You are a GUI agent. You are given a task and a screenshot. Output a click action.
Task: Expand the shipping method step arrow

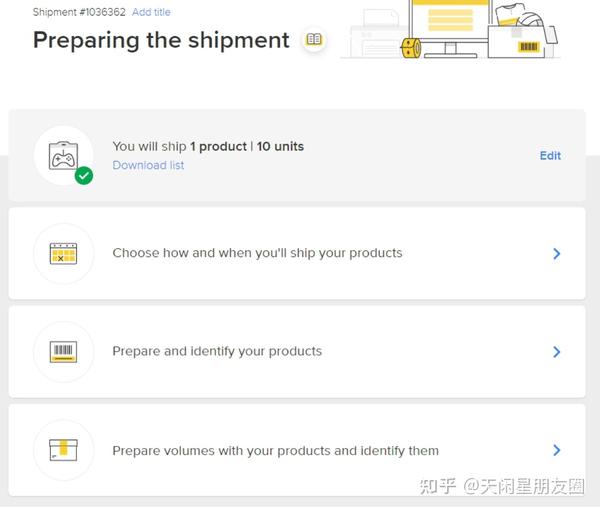[x=557, y=254]
